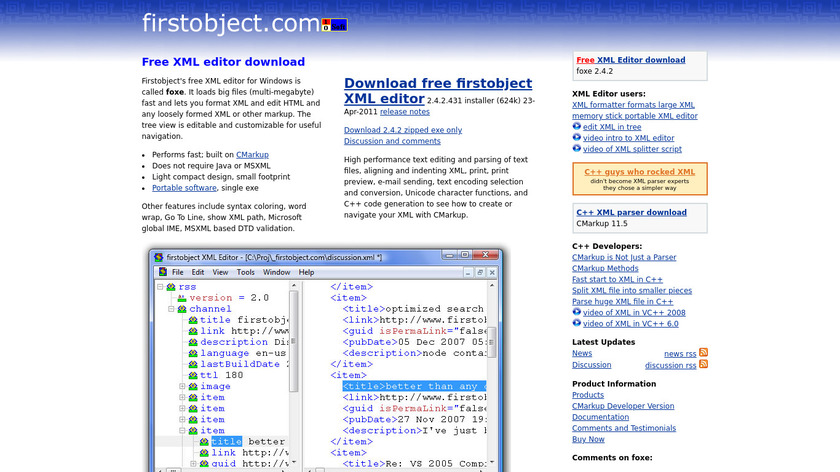The height and width of the screenshot is (472, 840).
Task: Open Discussion and comments link
Action: pyautogui.click(x=392, y=141)
